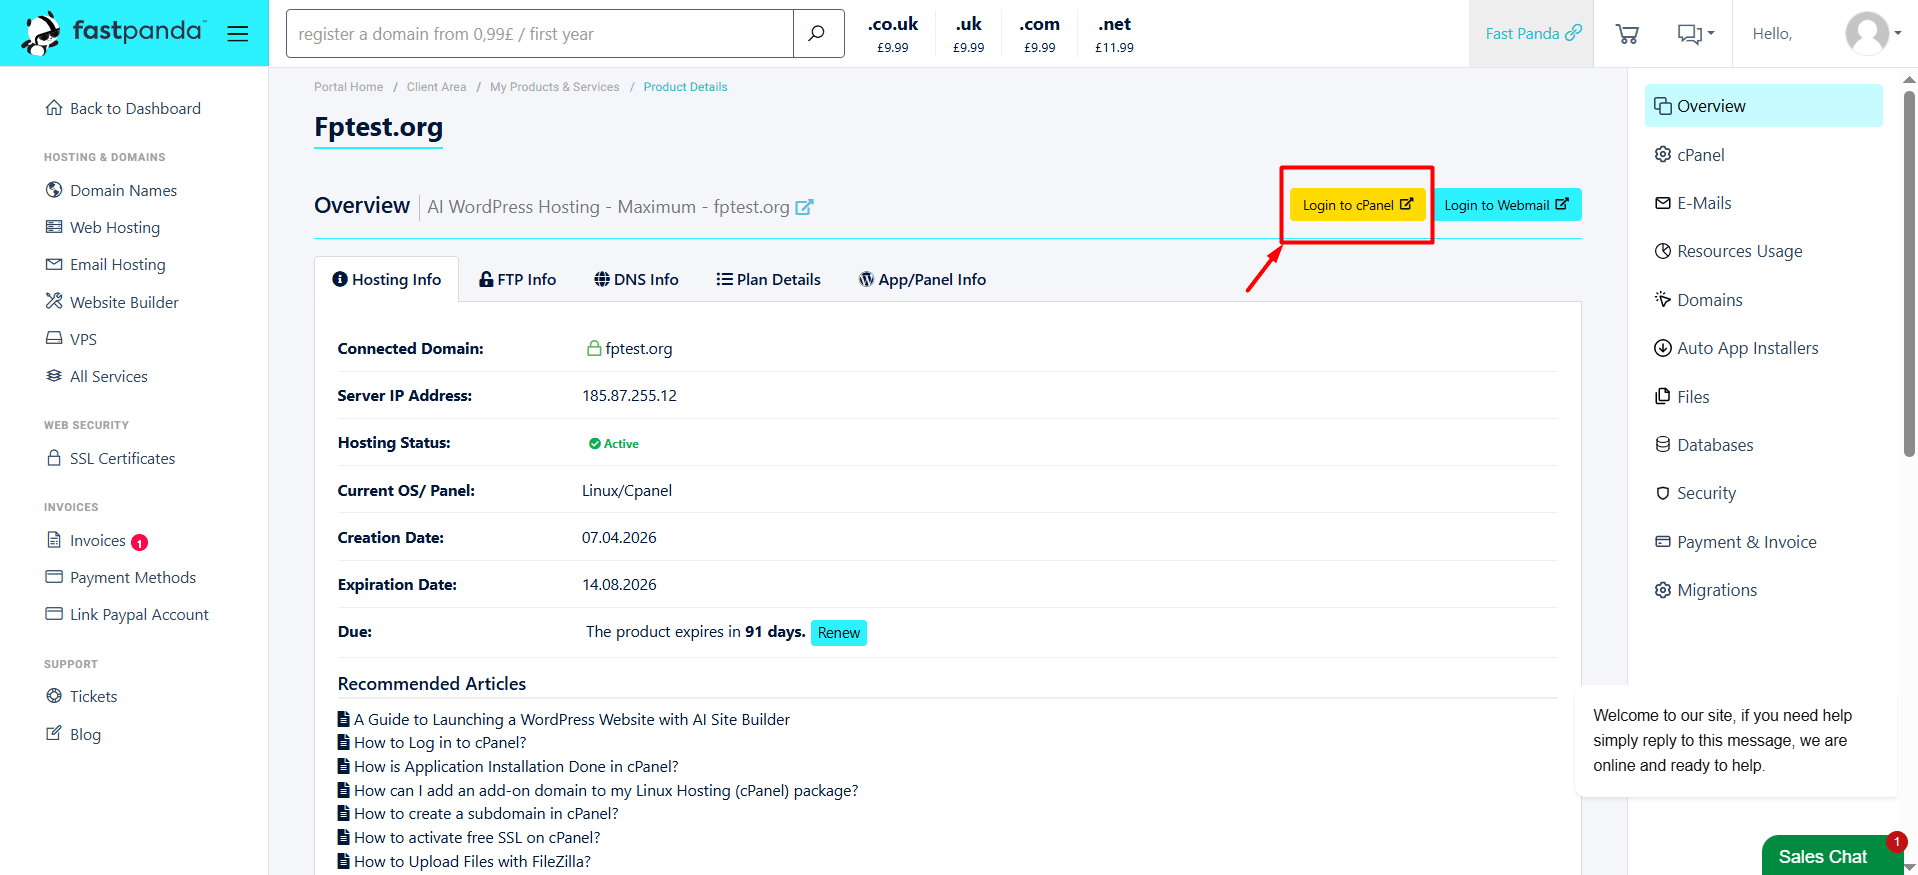Open Web Hosting in sidebar
This screenshot has width=1918, height=875.
pyautogui.click(x=103, y=227)
